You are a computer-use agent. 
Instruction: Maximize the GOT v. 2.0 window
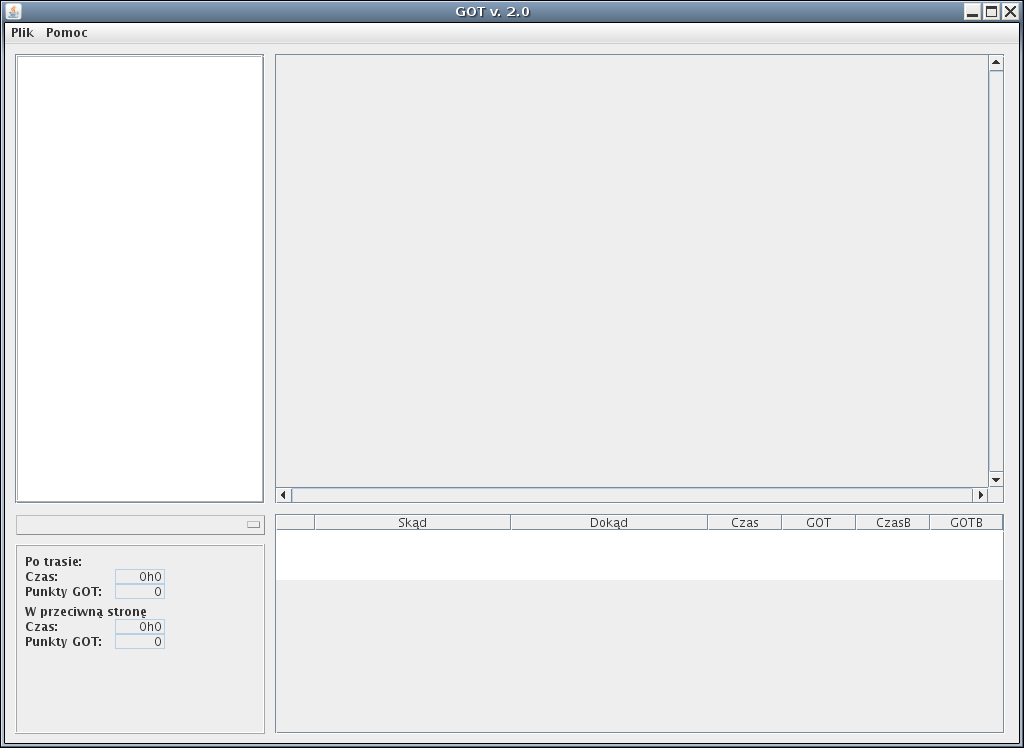pos(991,12)
